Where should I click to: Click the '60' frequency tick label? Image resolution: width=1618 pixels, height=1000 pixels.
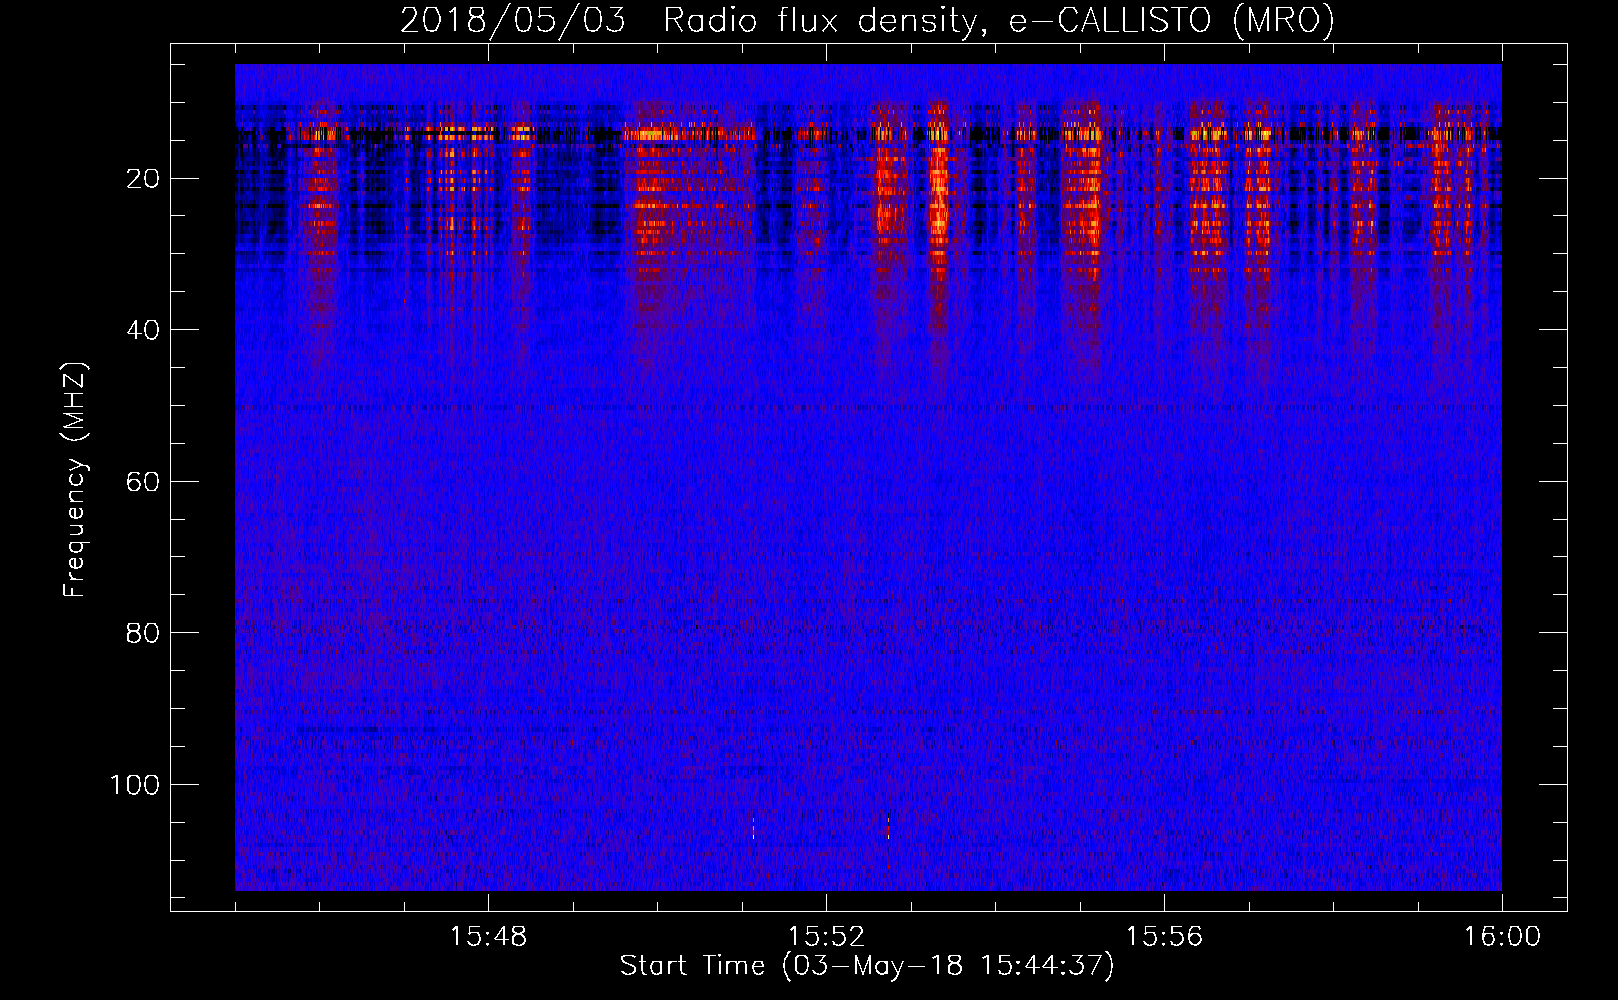[143, 482]
